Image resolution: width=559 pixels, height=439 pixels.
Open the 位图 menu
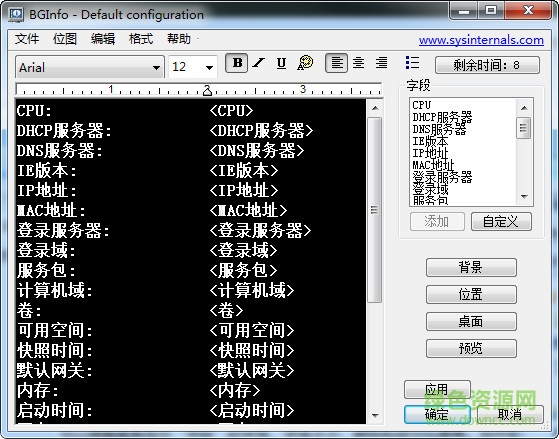pos(65,39)
